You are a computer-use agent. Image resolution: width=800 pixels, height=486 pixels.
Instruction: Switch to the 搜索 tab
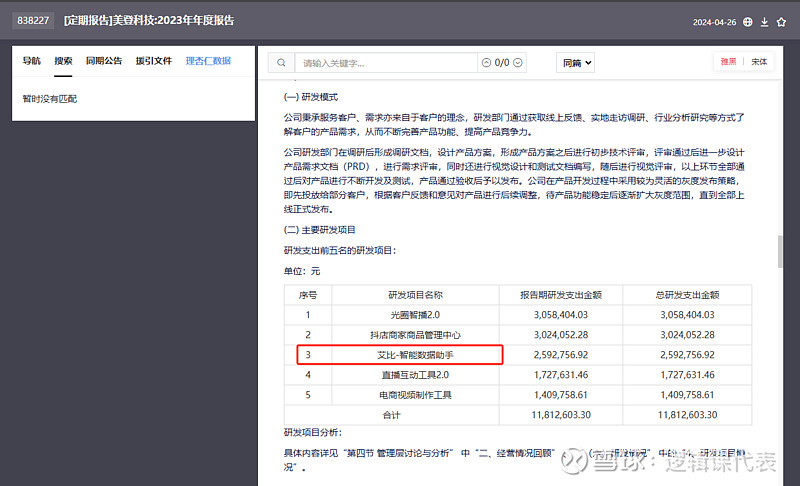63,61
